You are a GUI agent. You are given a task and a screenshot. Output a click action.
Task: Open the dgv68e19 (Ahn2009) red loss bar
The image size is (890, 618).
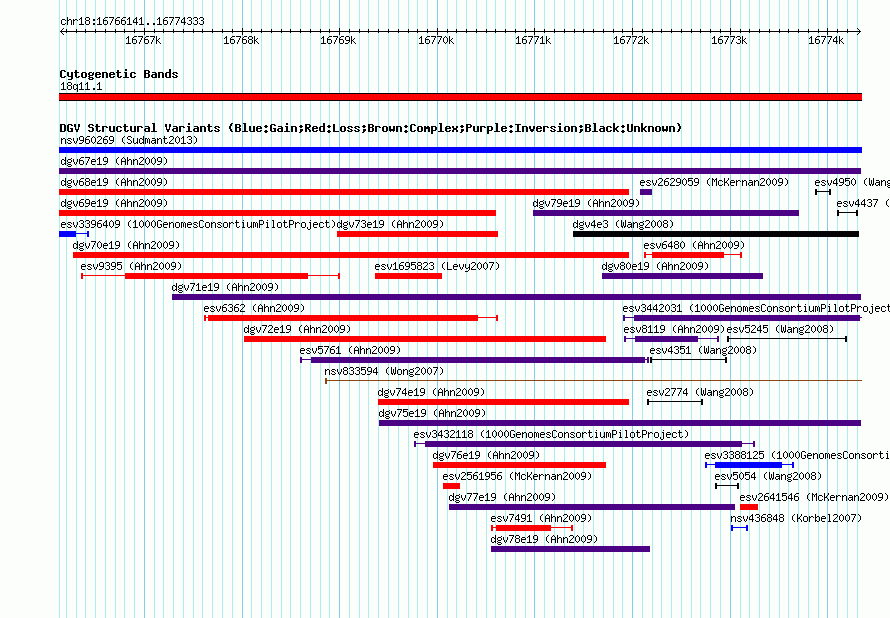coord(344,192)
